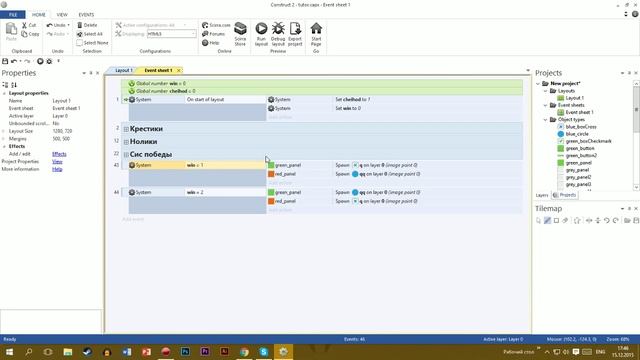The height and width of the screenshot is (360, 640).
Task: Click Select All in ribbon
Action: point(89,34)
